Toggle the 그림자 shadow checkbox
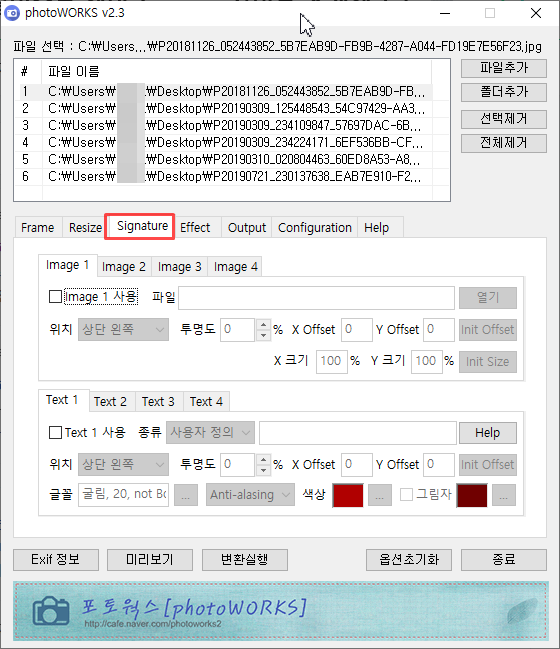The height and width of the screenshot is (649, 560). (406, 494)
